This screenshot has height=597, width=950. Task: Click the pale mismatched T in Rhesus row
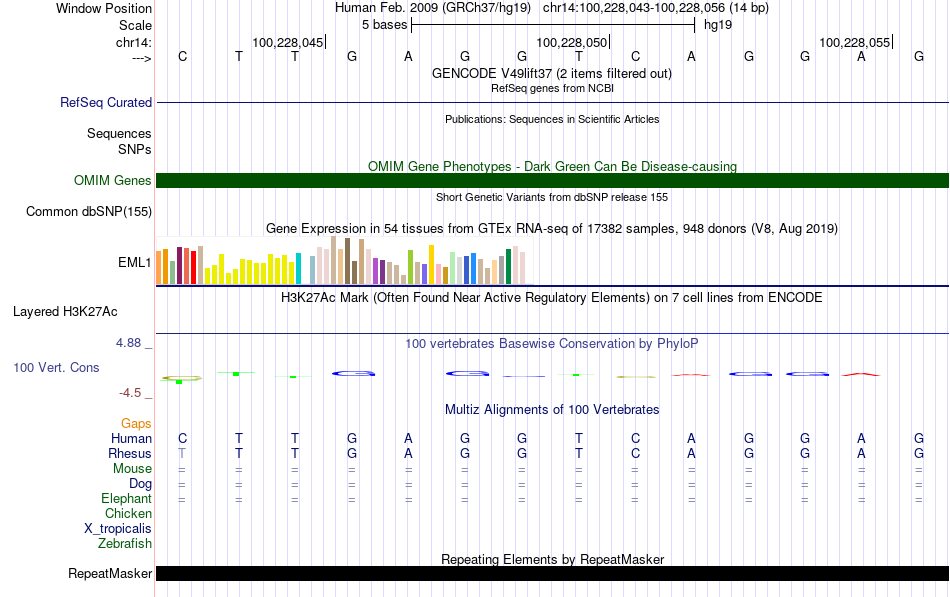pyautogui.click(x=182, y=453)
